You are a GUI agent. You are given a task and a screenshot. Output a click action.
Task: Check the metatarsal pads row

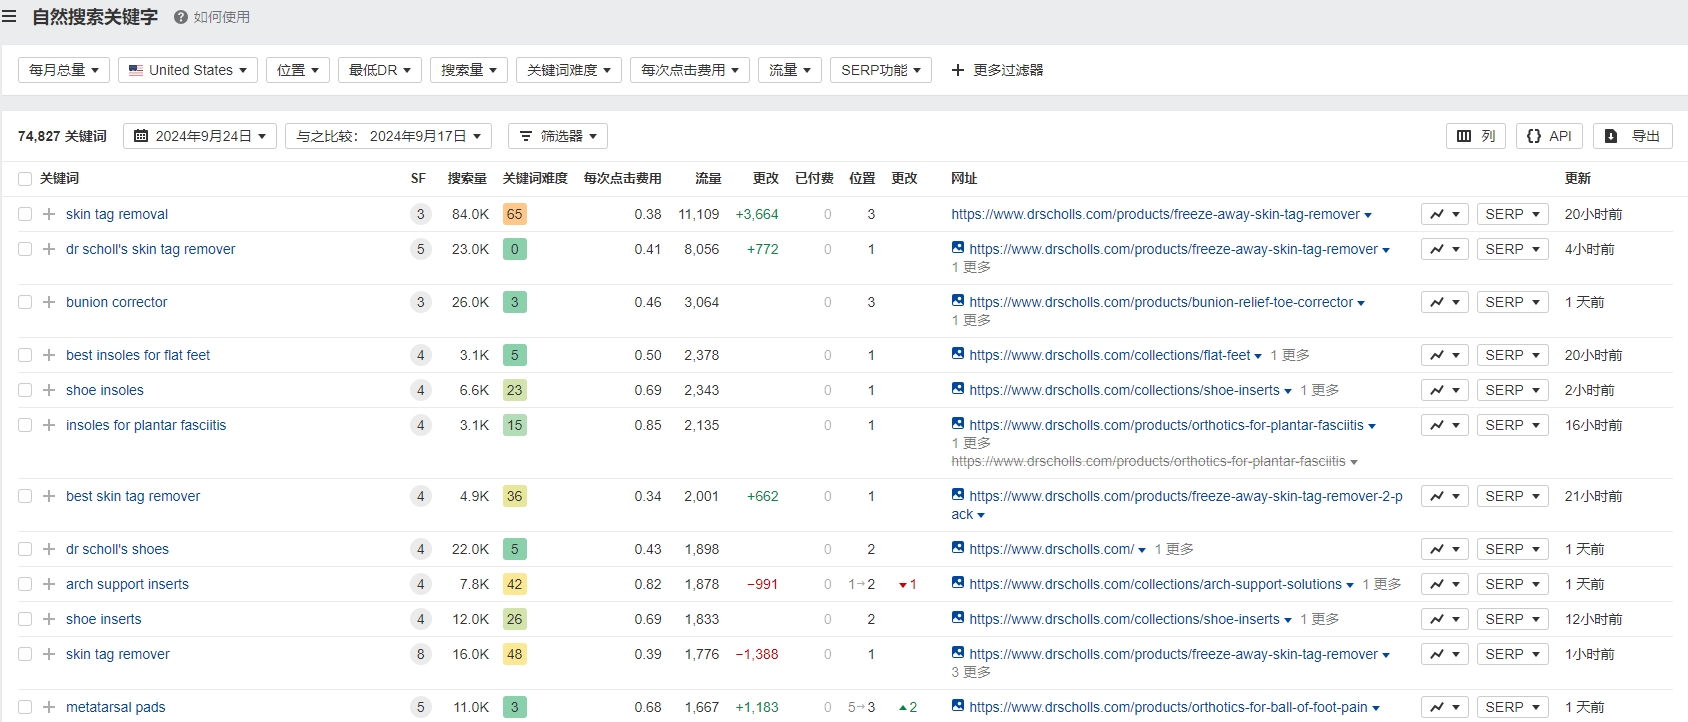pos(25,707)
